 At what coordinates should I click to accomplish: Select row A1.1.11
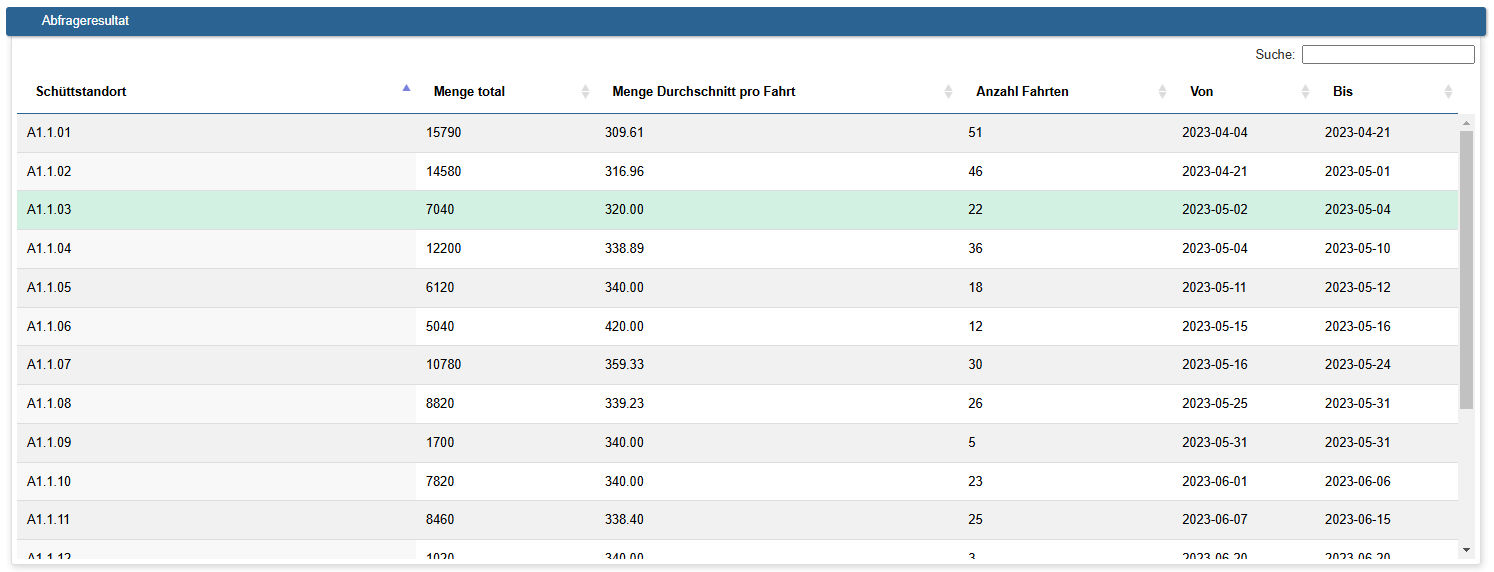pyautogui.click(x=737, y=520)
